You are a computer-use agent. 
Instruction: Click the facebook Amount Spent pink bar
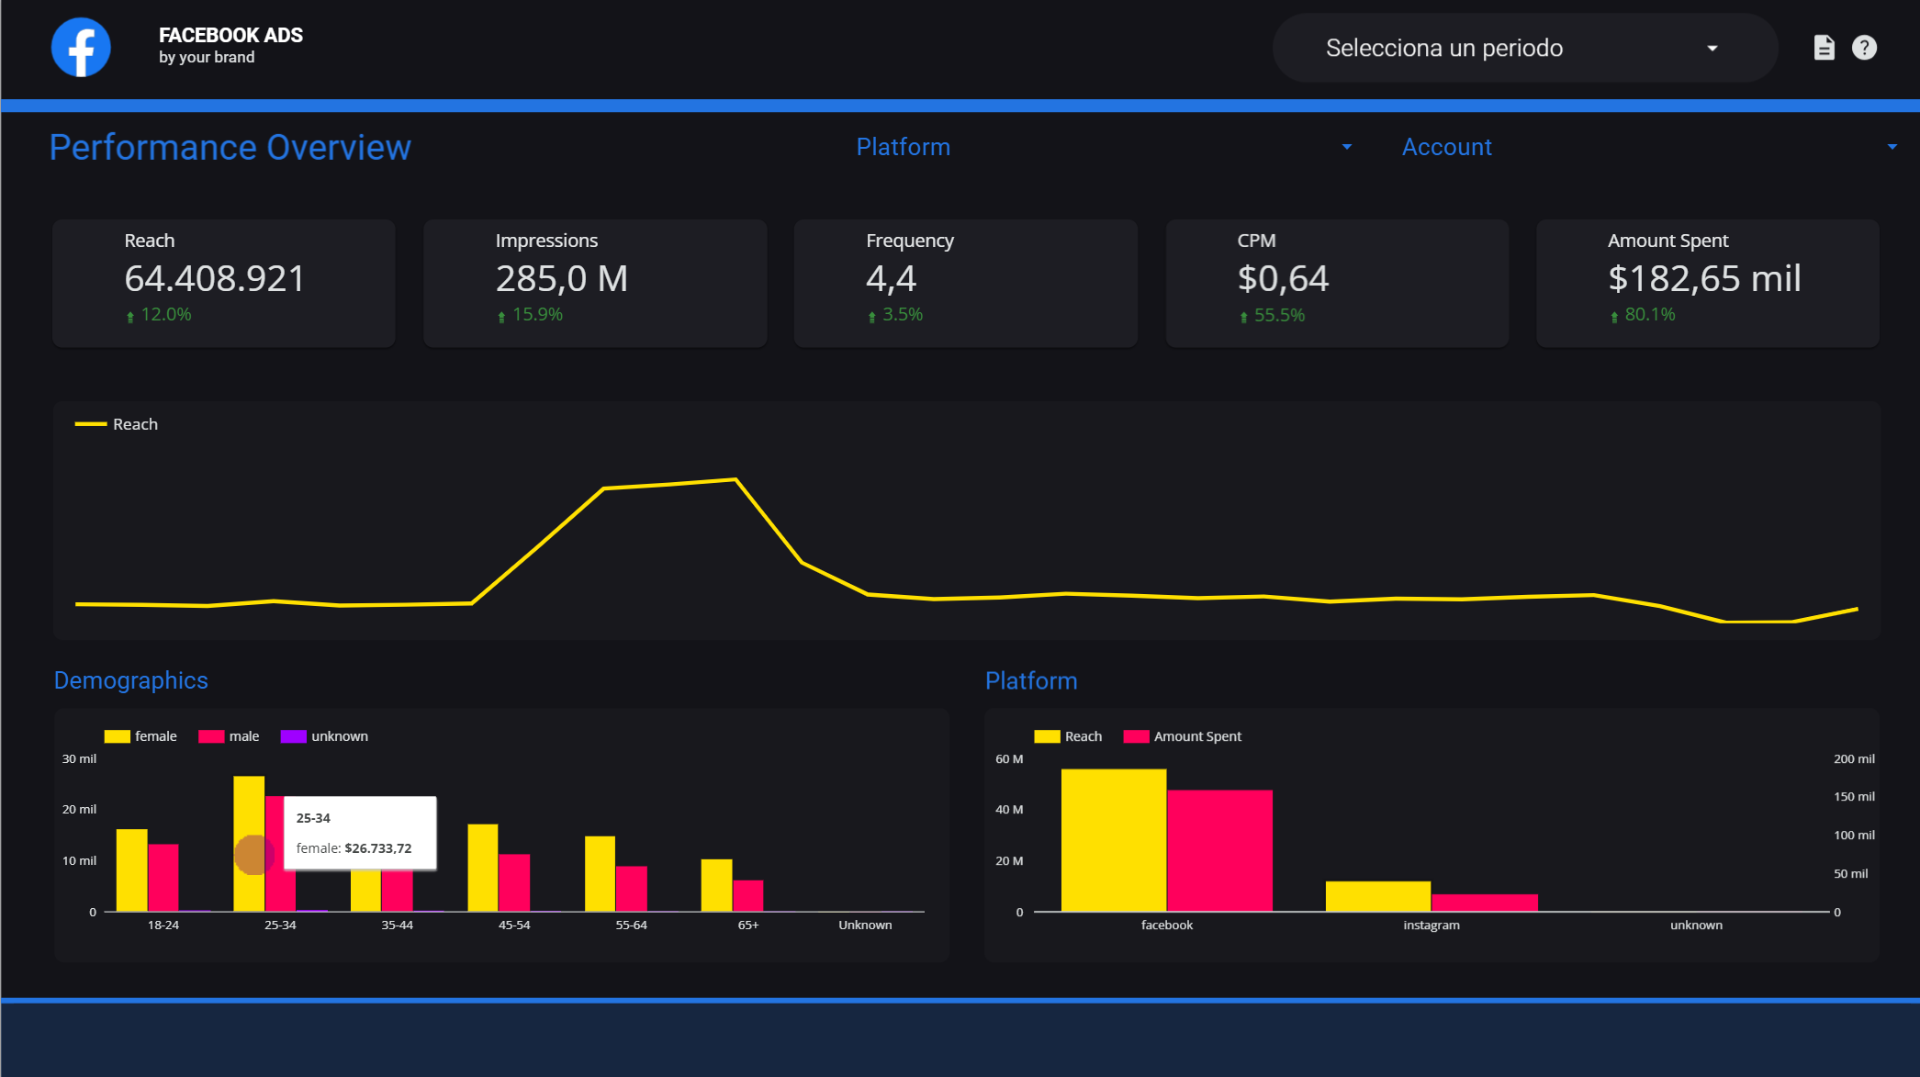pyautogui.click(x=1220, y=850)
